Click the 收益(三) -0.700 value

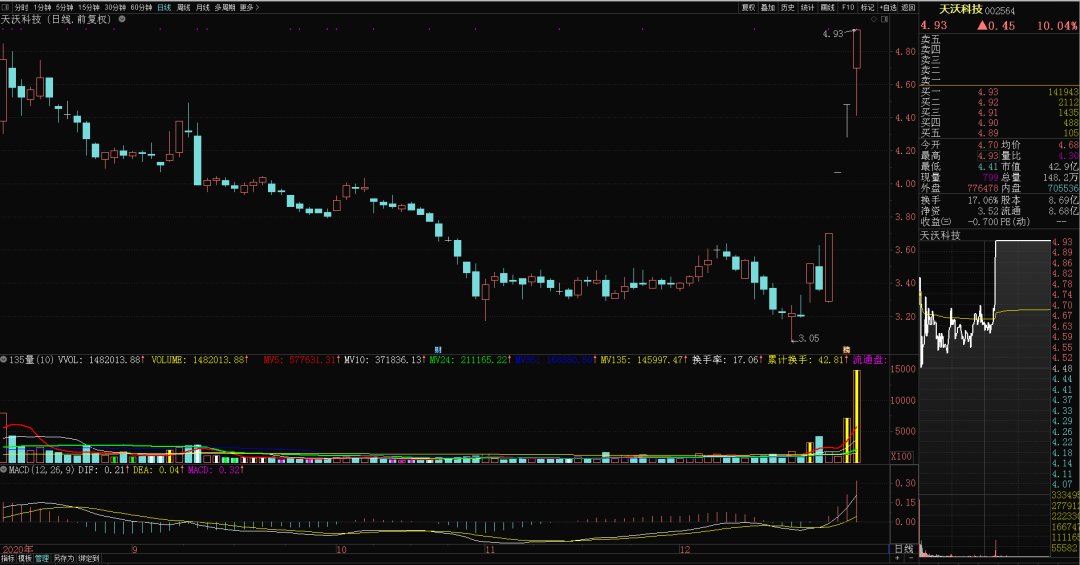tap(984, 222)
